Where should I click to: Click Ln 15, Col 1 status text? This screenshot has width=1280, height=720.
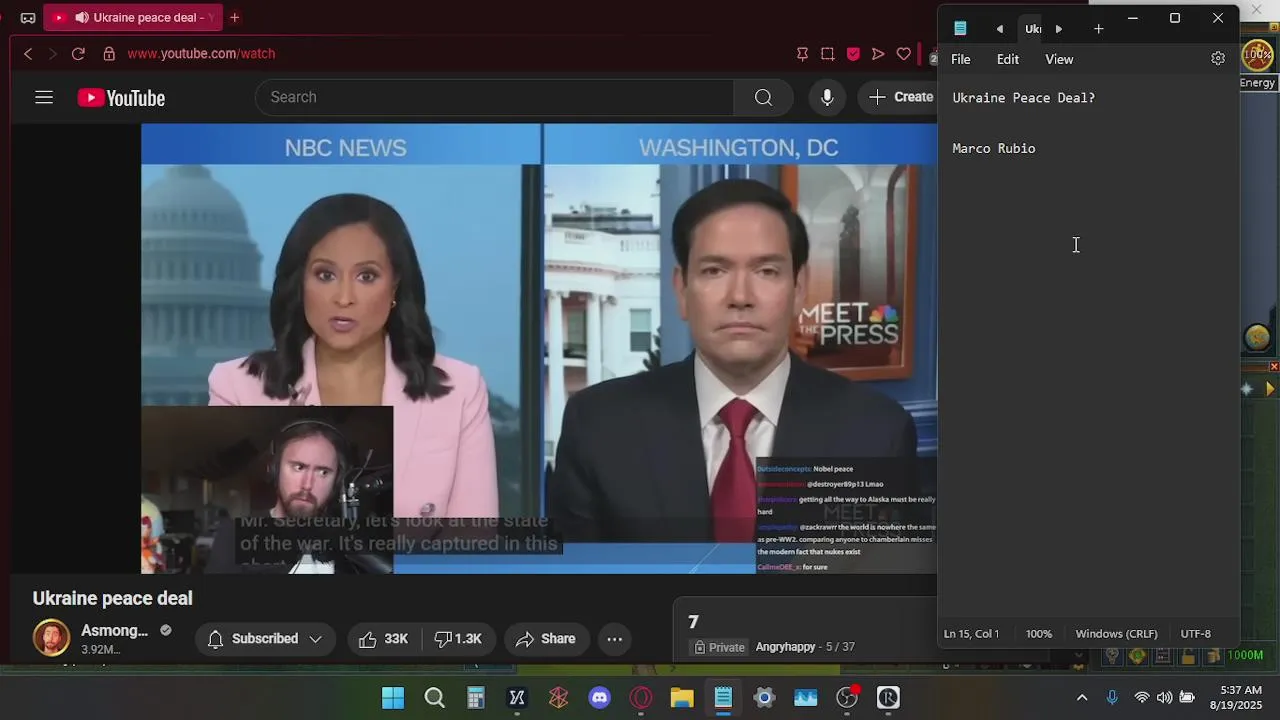click(971, 634)
